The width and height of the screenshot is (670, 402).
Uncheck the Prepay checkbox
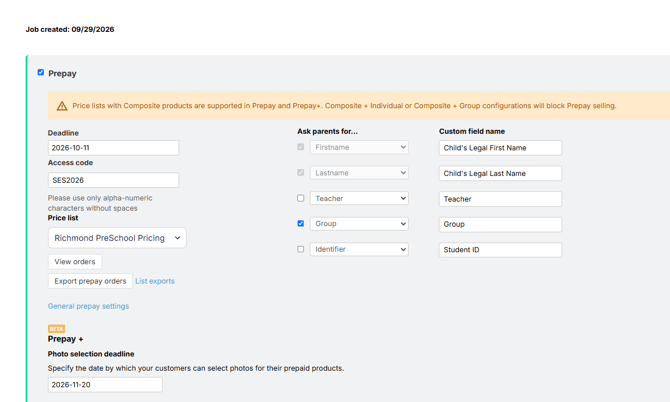(x=41, y=73)
